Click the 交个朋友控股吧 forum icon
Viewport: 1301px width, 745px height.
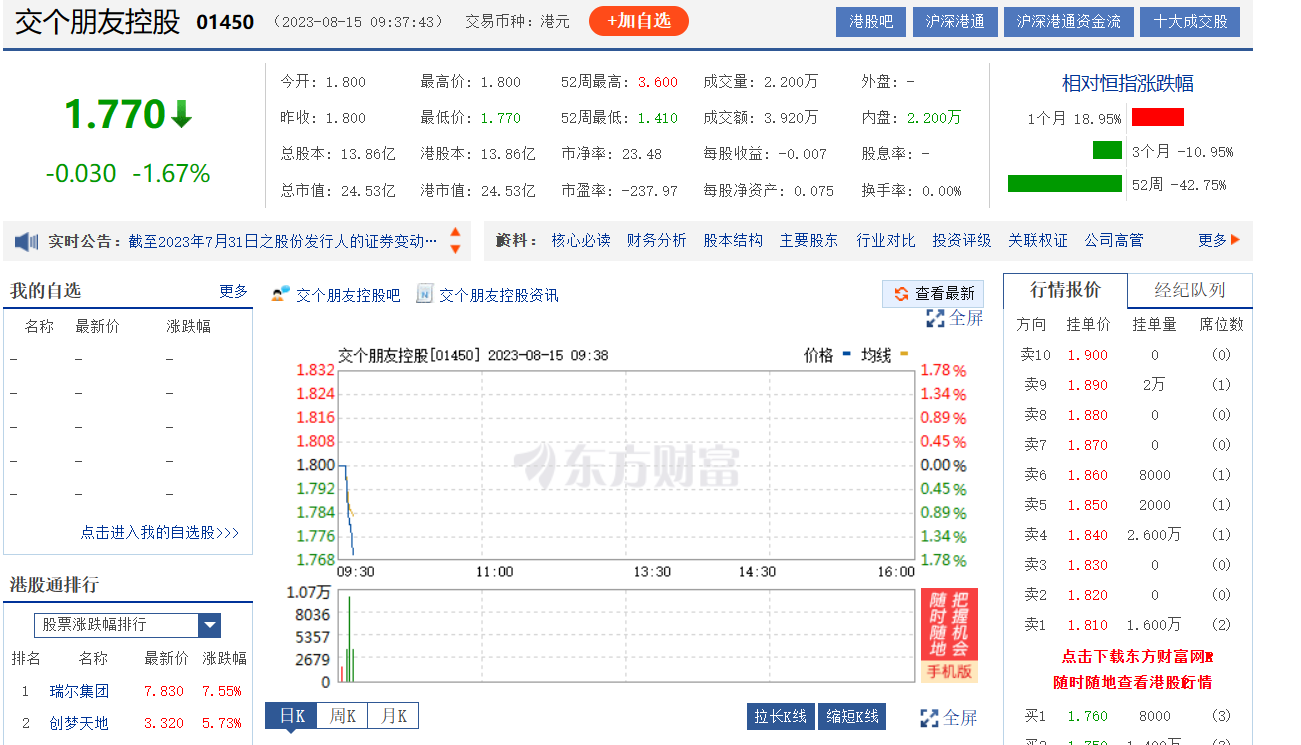point(281,294)
